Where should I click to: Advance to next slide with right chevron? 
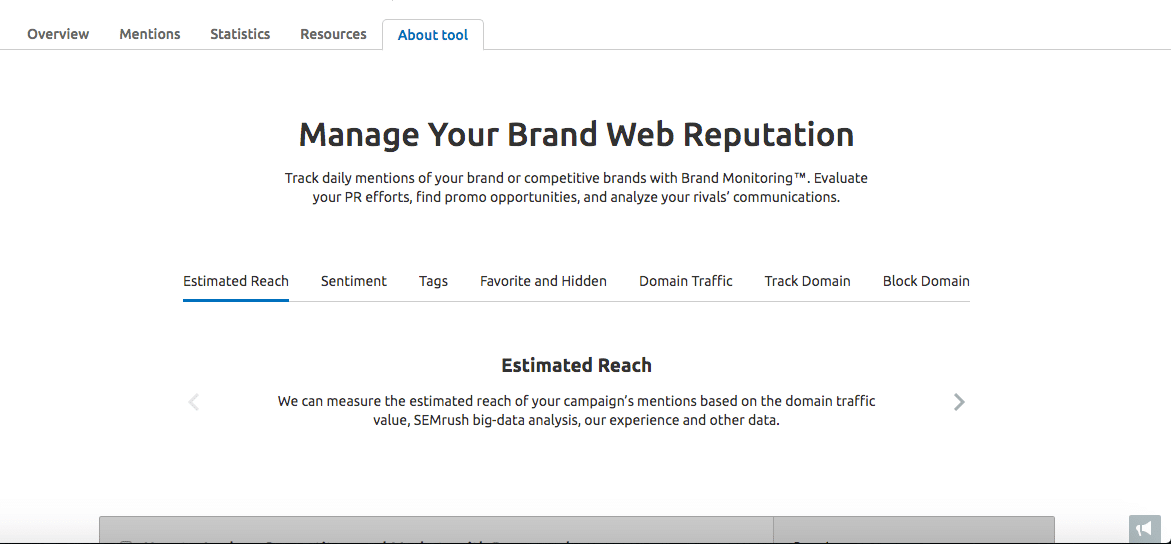point(959,402)
